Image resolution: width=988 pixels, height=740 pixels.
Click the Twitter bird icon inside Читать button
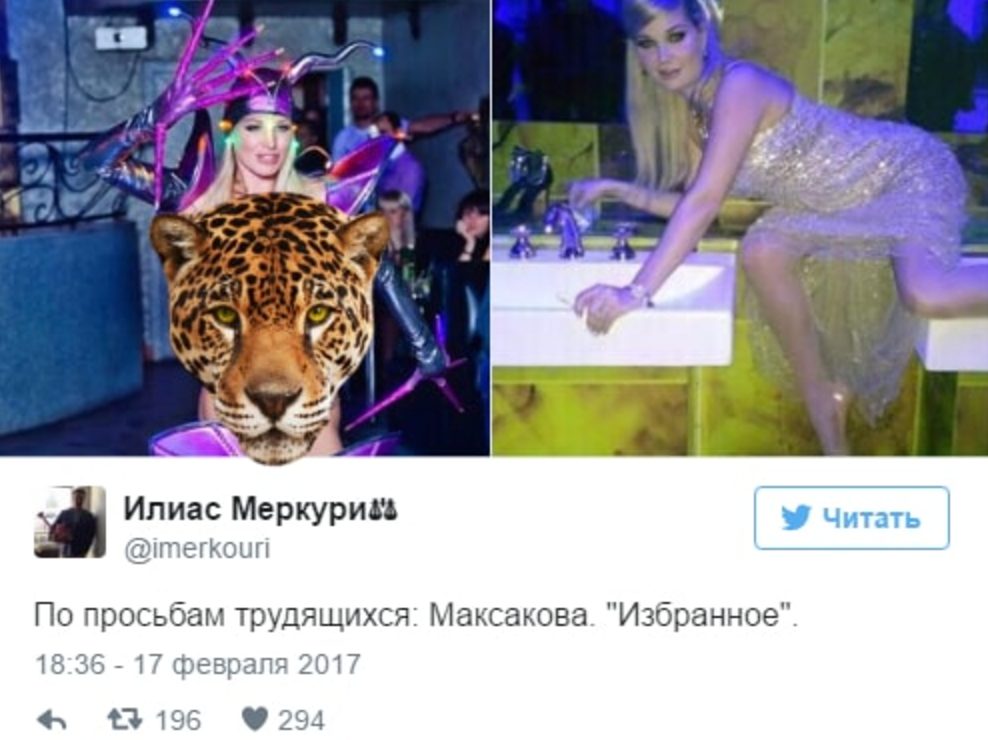pos(797,517)
